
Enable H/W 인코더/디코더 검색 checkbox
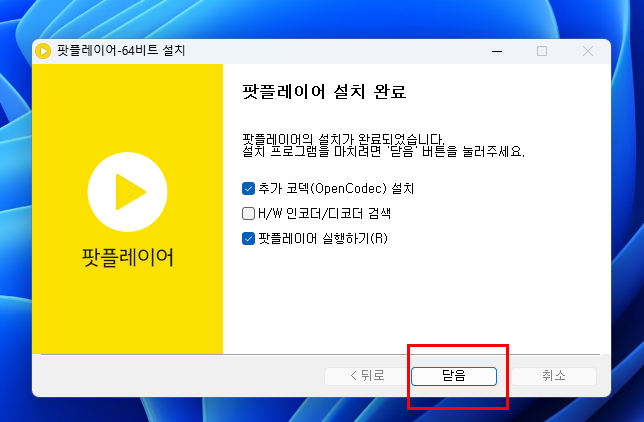coord(248,214)
